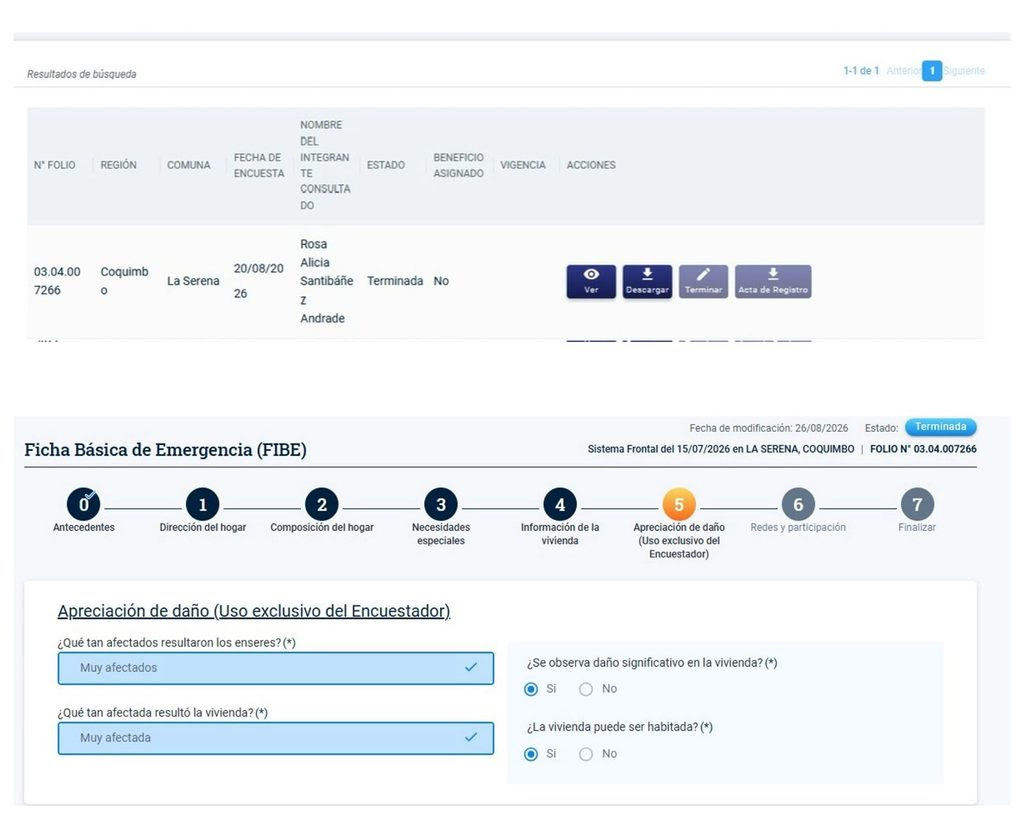This screenshot has height=819, width=1024.
Task: Download the Acta de Registro
Action: click(773, 281)
